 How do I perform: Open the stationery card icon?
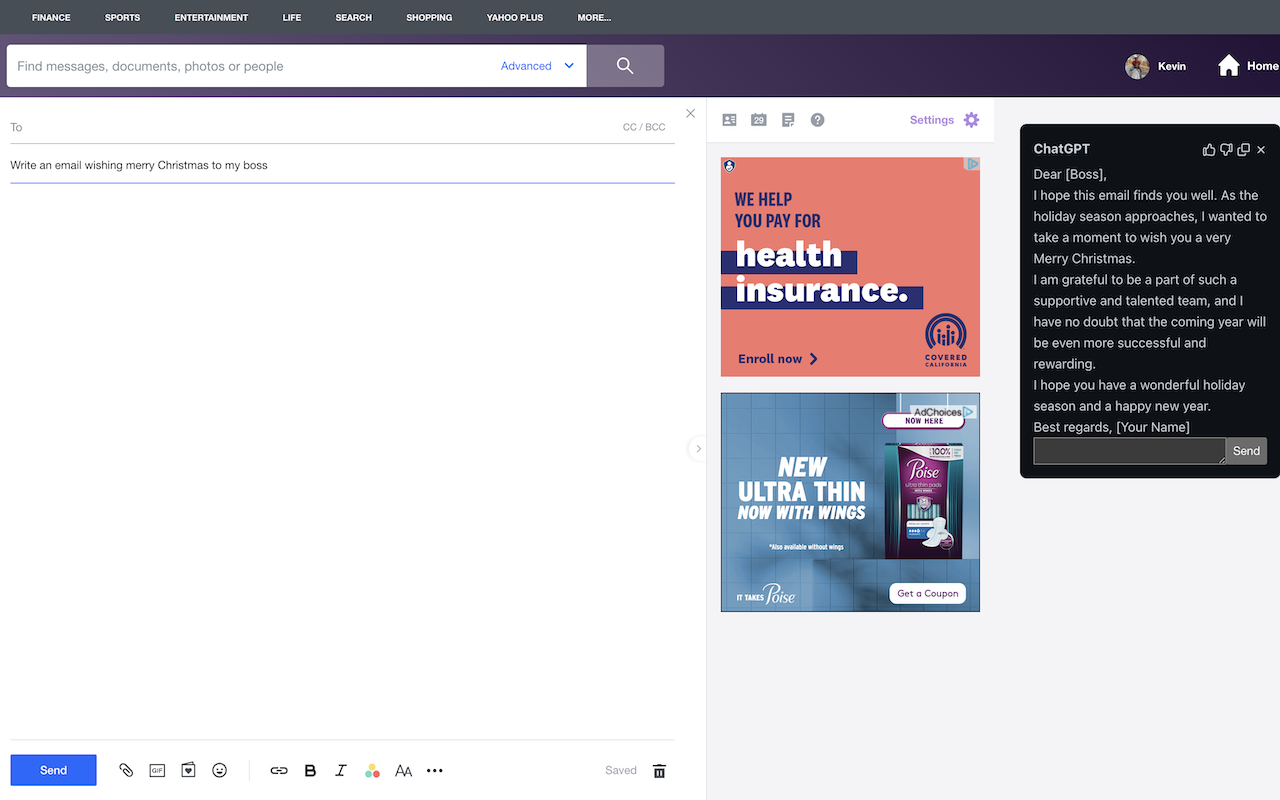[188, 770]
